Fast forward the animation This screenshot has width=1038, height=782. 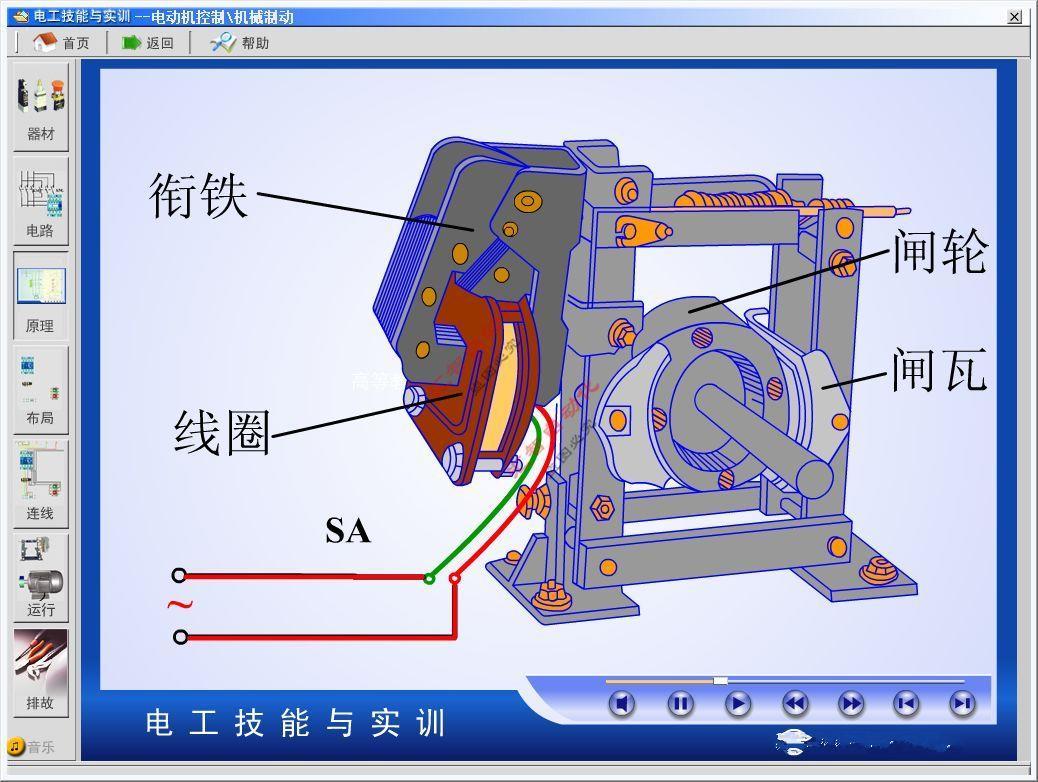[x=851, y=704]
